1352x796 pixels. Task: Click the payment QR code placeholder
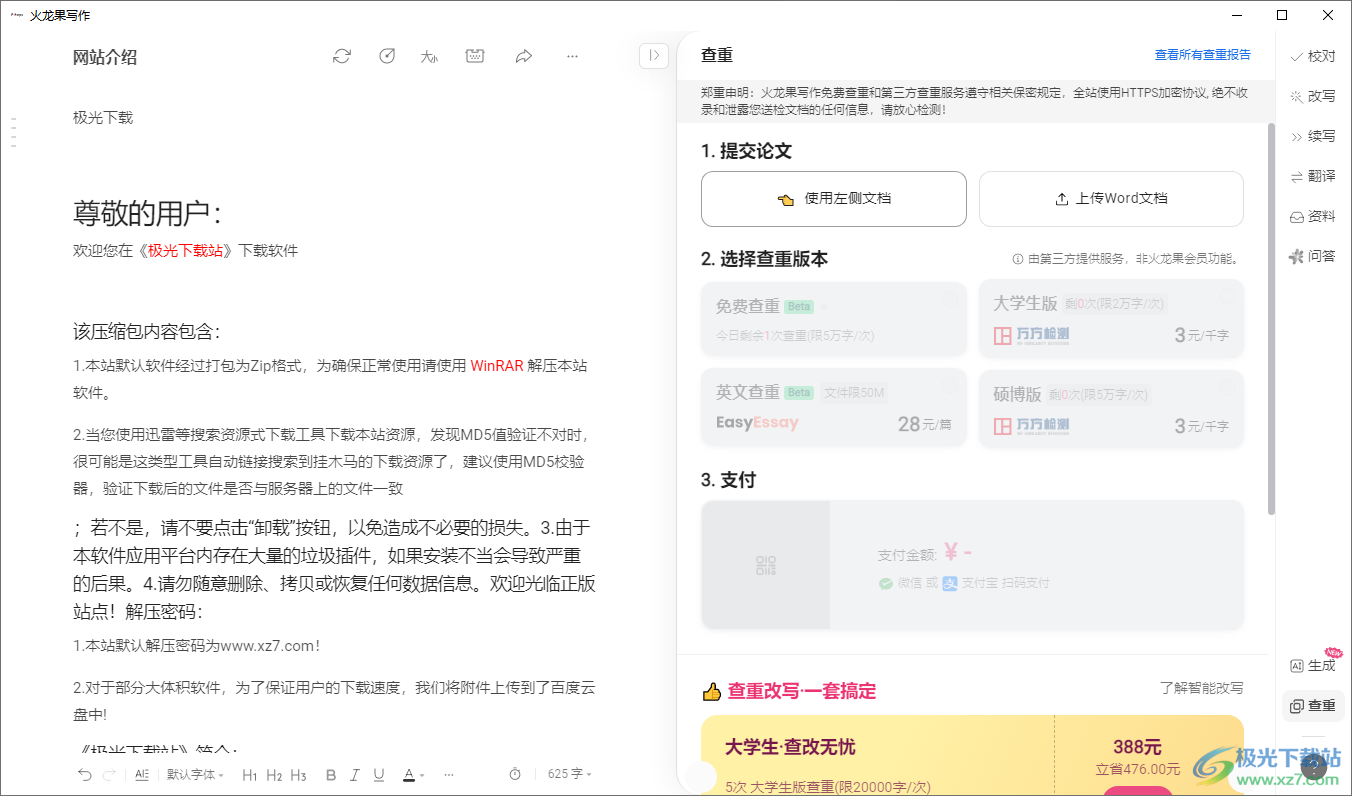(766, 565)
